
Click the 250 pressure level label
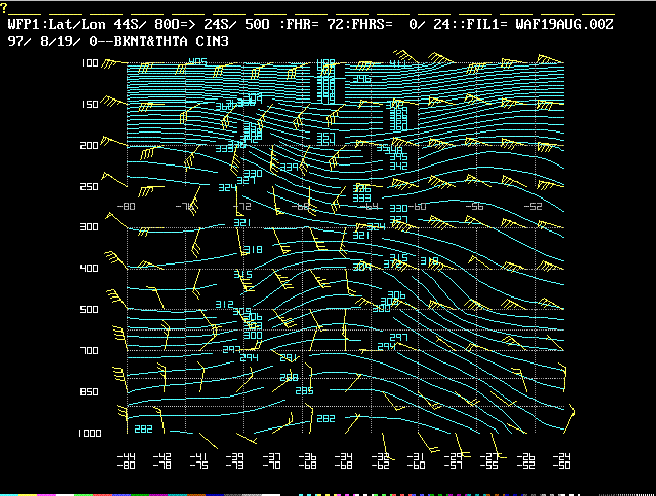[89, 187]
